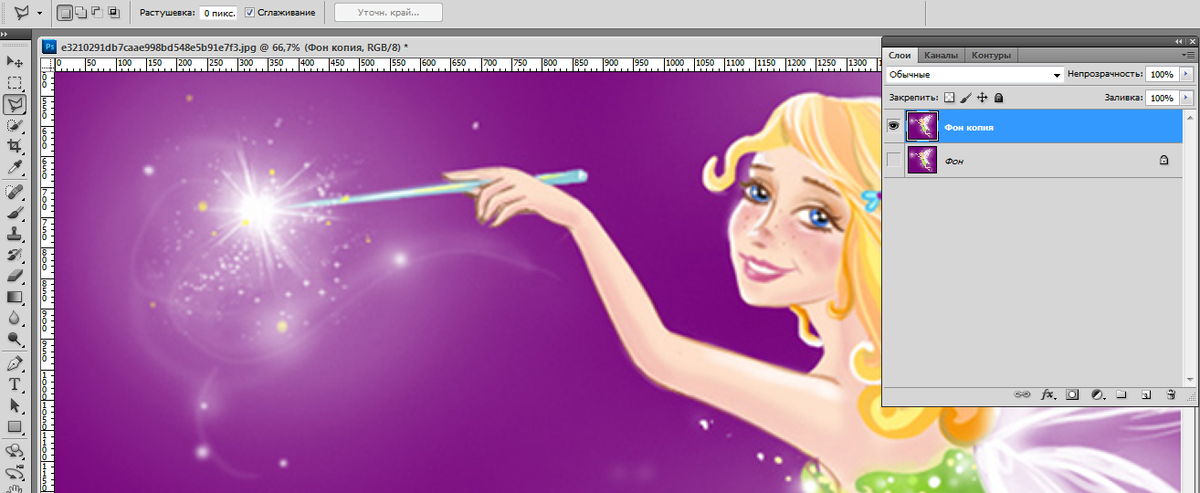Screen dimensions: 1200x493
Task: Select the Type tool
Action: [14, 384]
